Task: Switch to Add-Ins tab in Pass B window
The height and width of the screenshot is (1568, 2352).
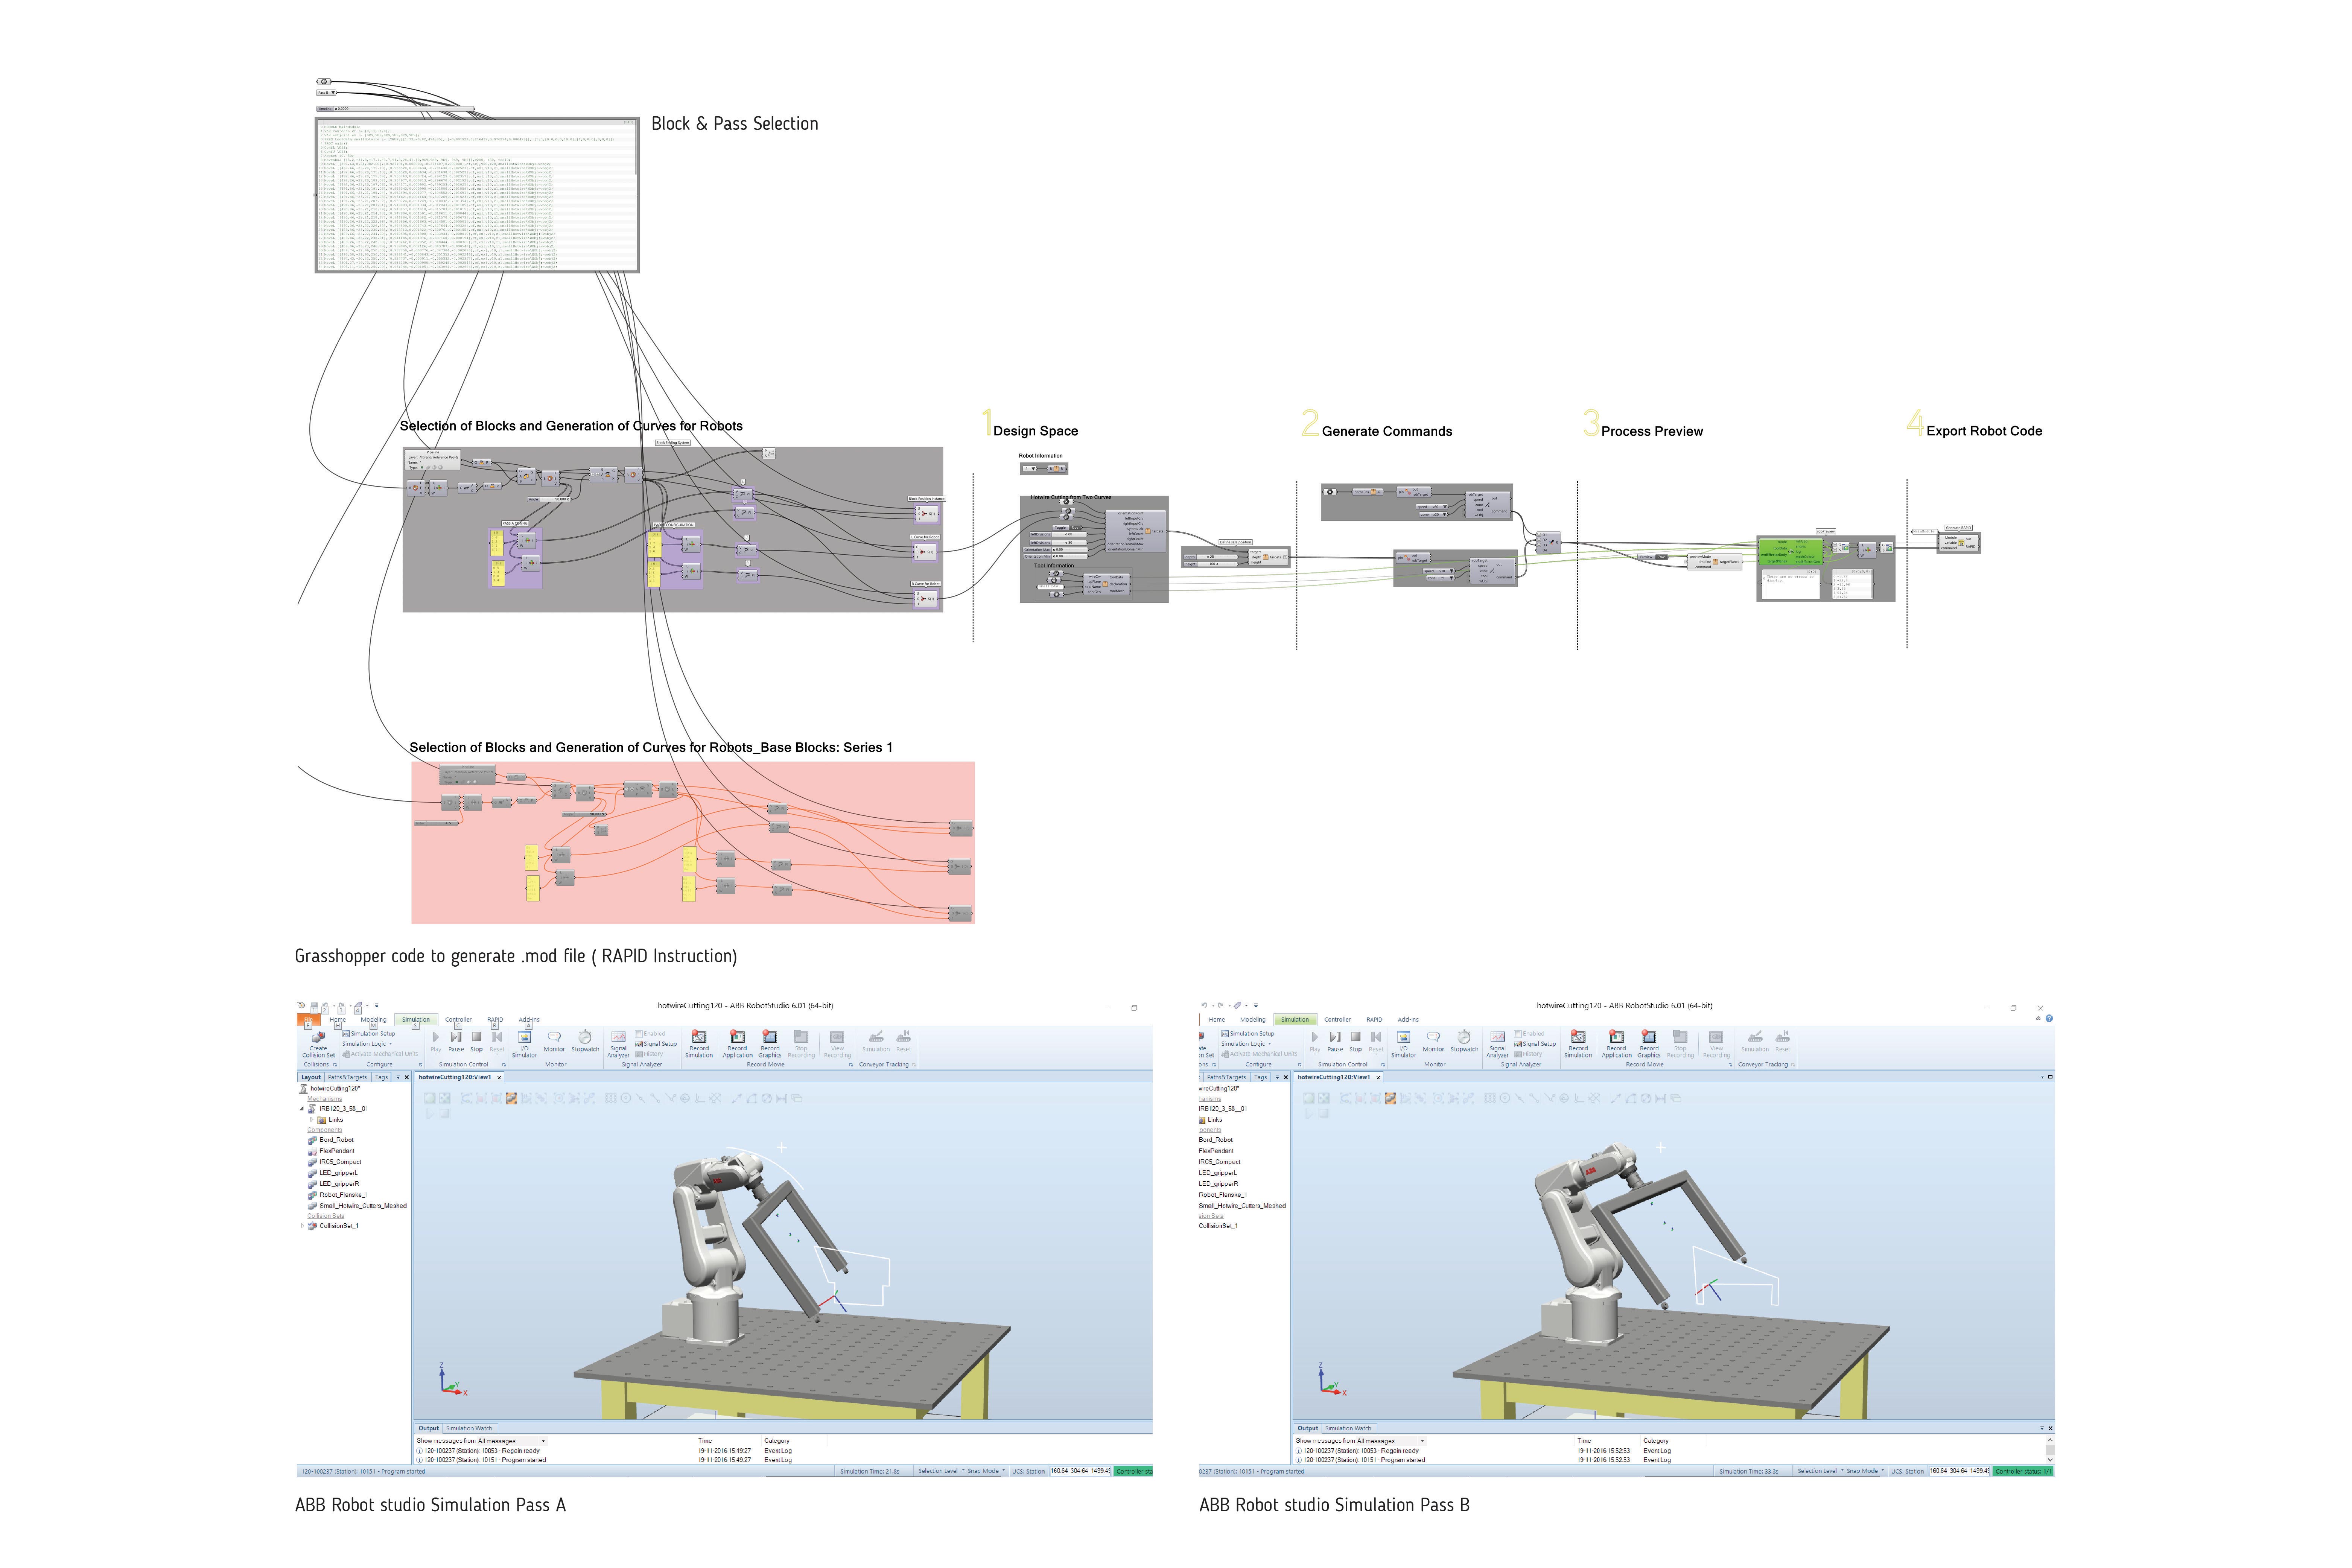Action: [x=1408, y=1020]
